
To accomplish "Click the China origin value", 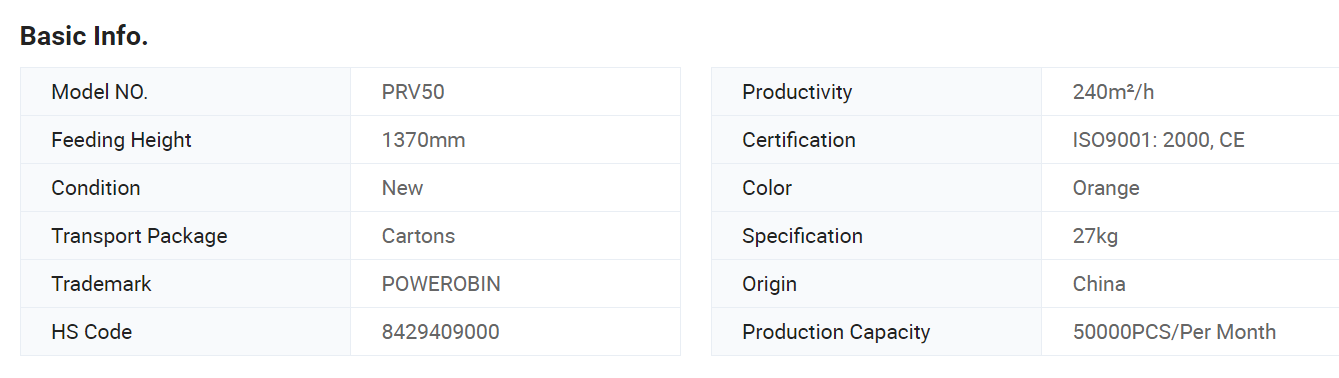I will (x=1099, y=284).
